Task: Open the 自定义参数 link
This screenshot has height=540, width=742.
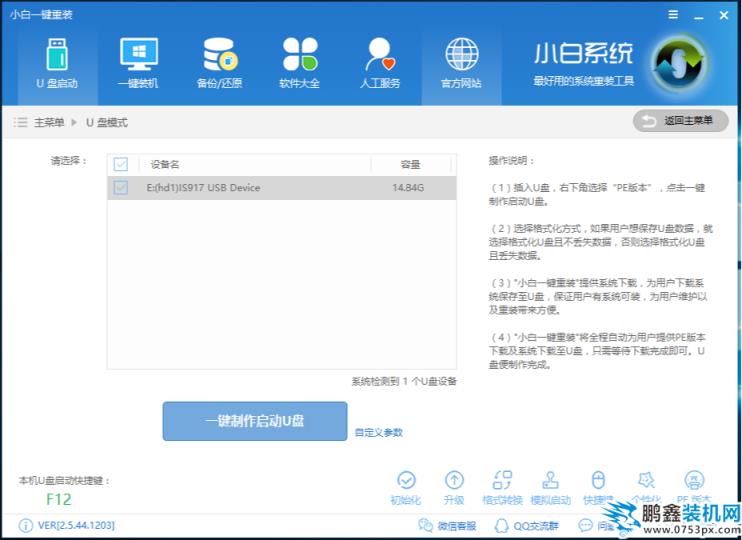Action: tap(379, 432)
